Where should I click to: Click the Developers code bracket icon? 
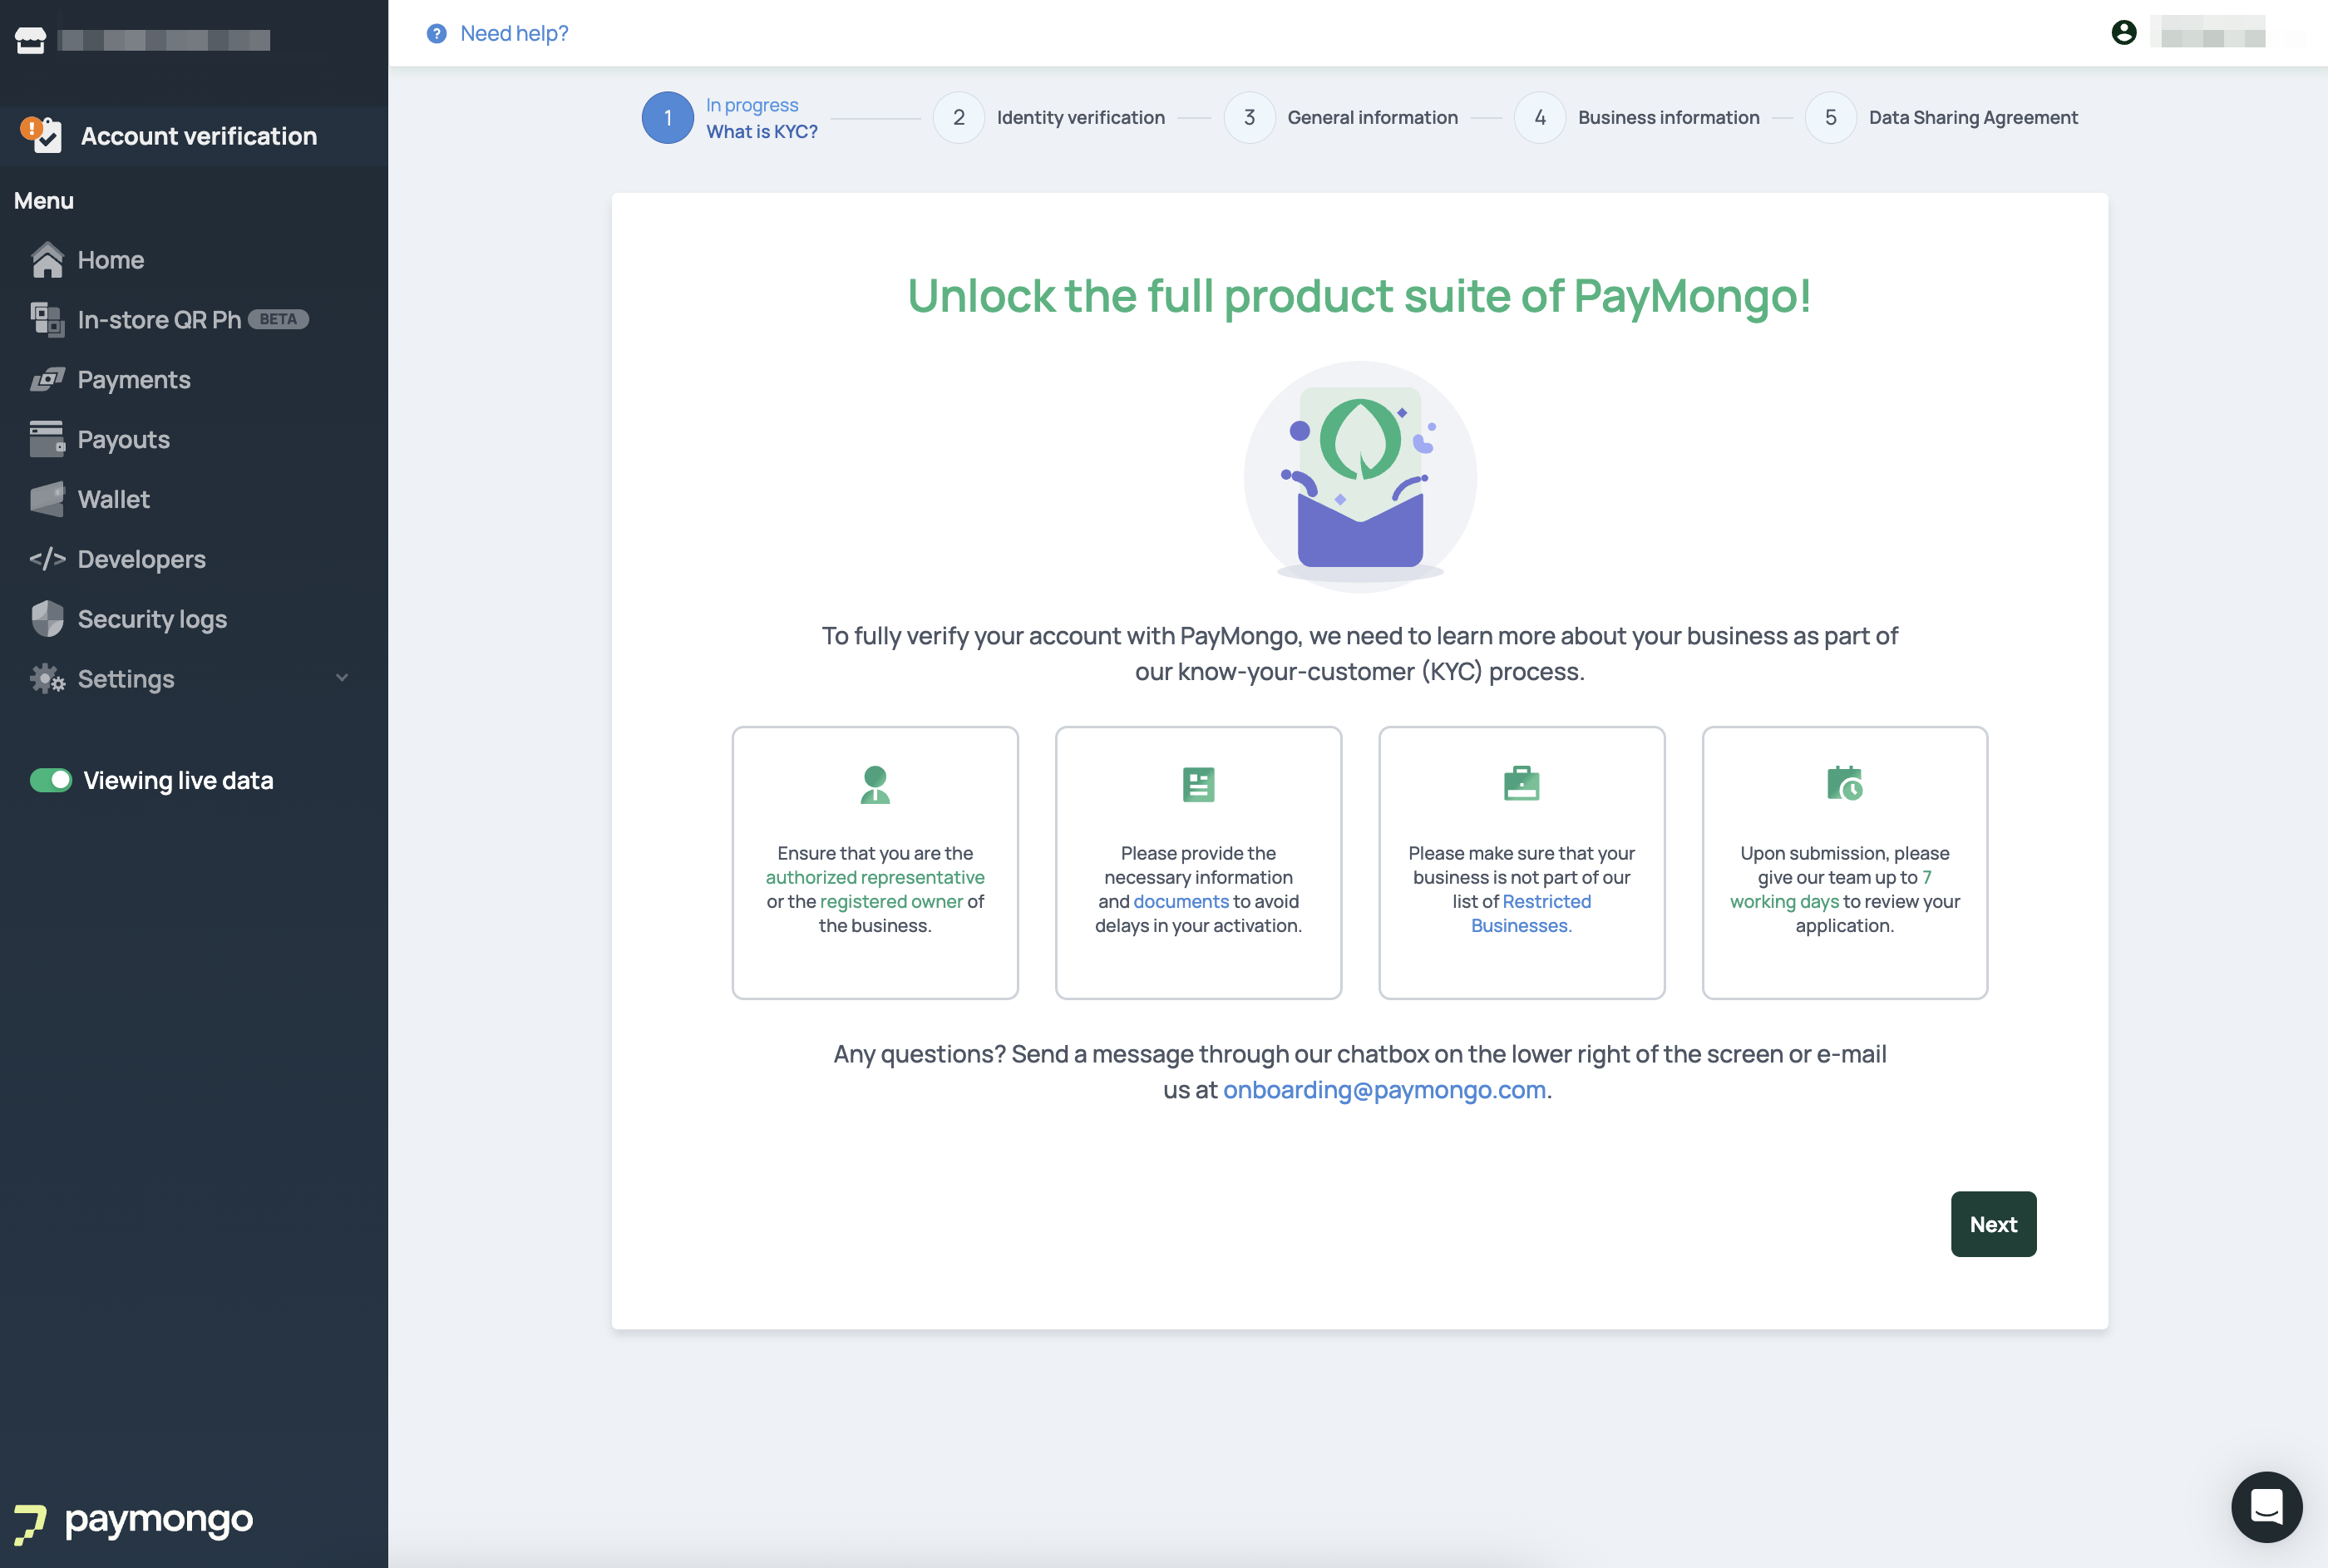pos(47,559)
